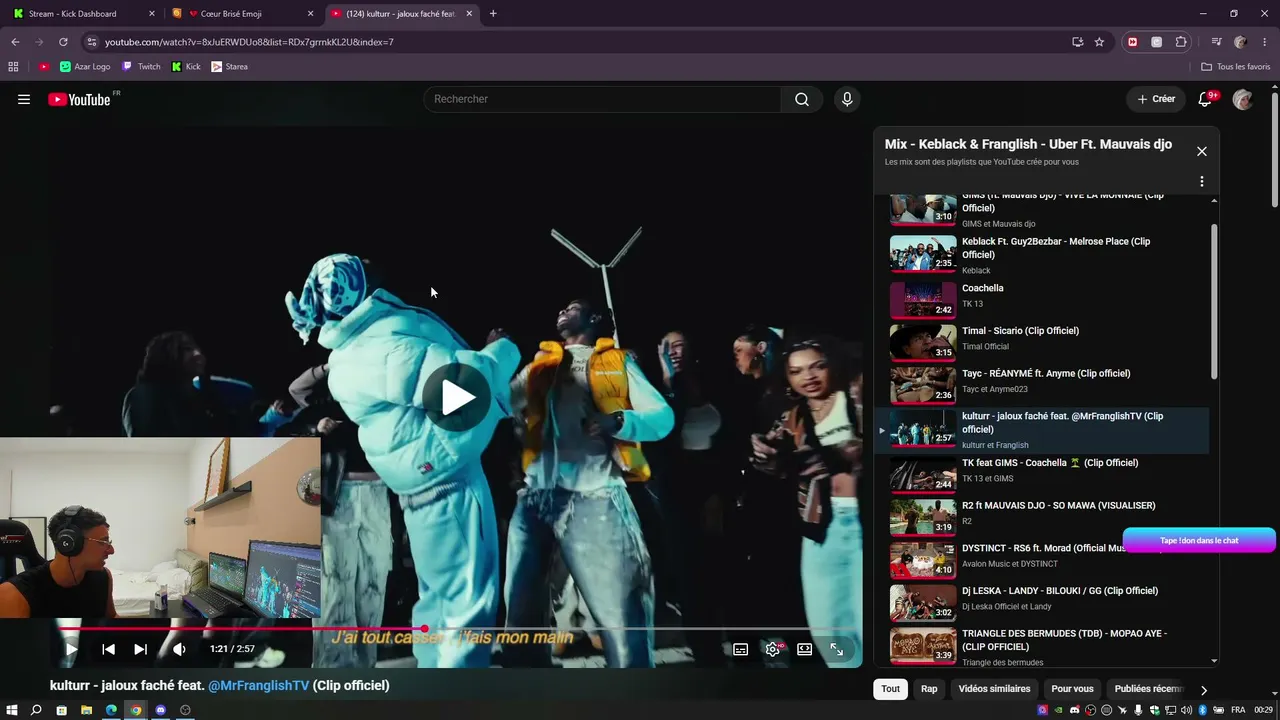Image resolution: width=1280 pixels, height=720 pixels.
Task: Reload the current page
Action: click(63, 42)
